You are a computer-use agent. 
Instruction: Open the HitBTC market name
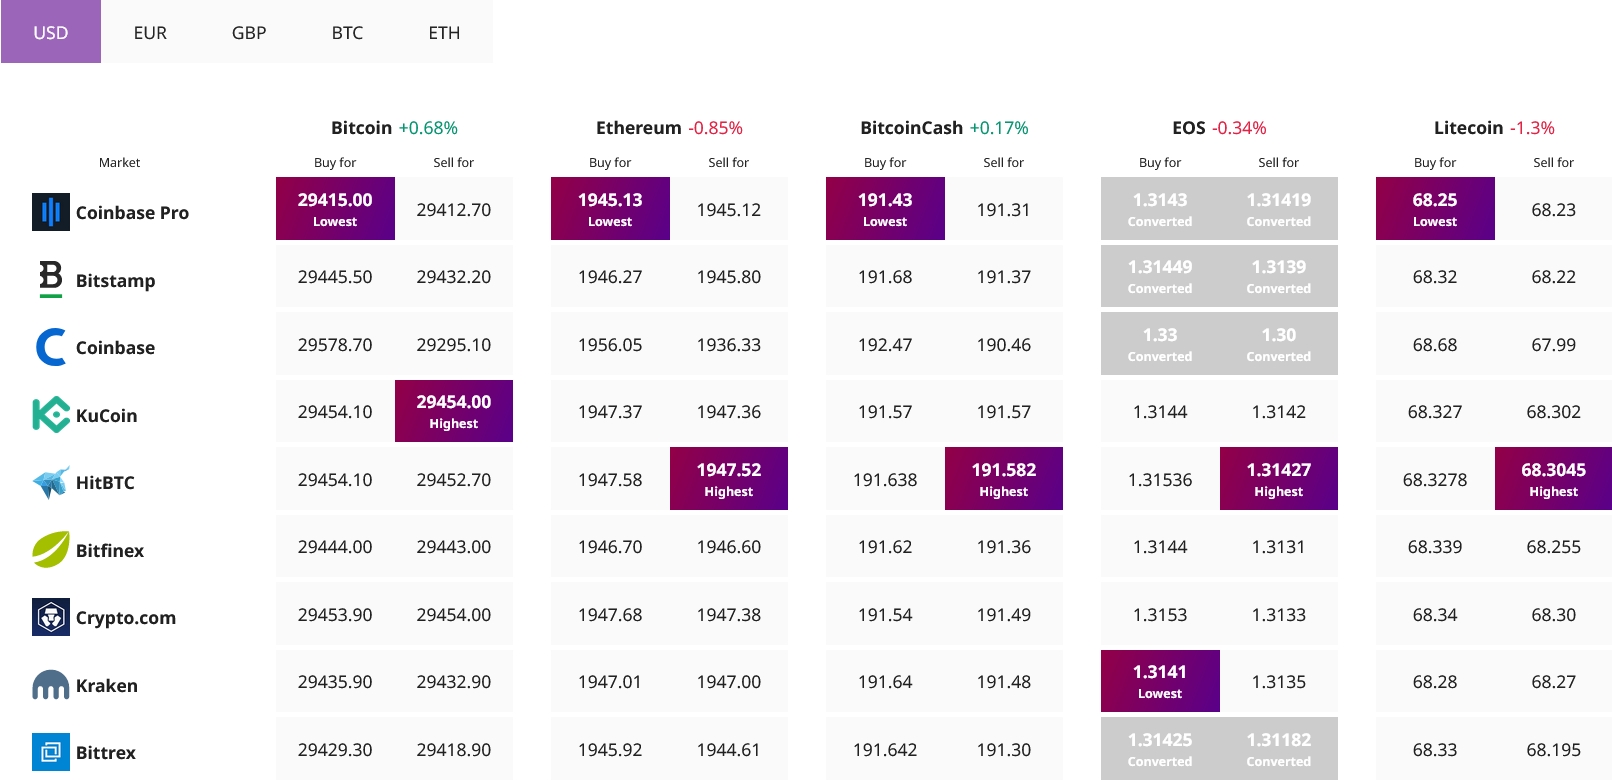click(x=105, y=483)
